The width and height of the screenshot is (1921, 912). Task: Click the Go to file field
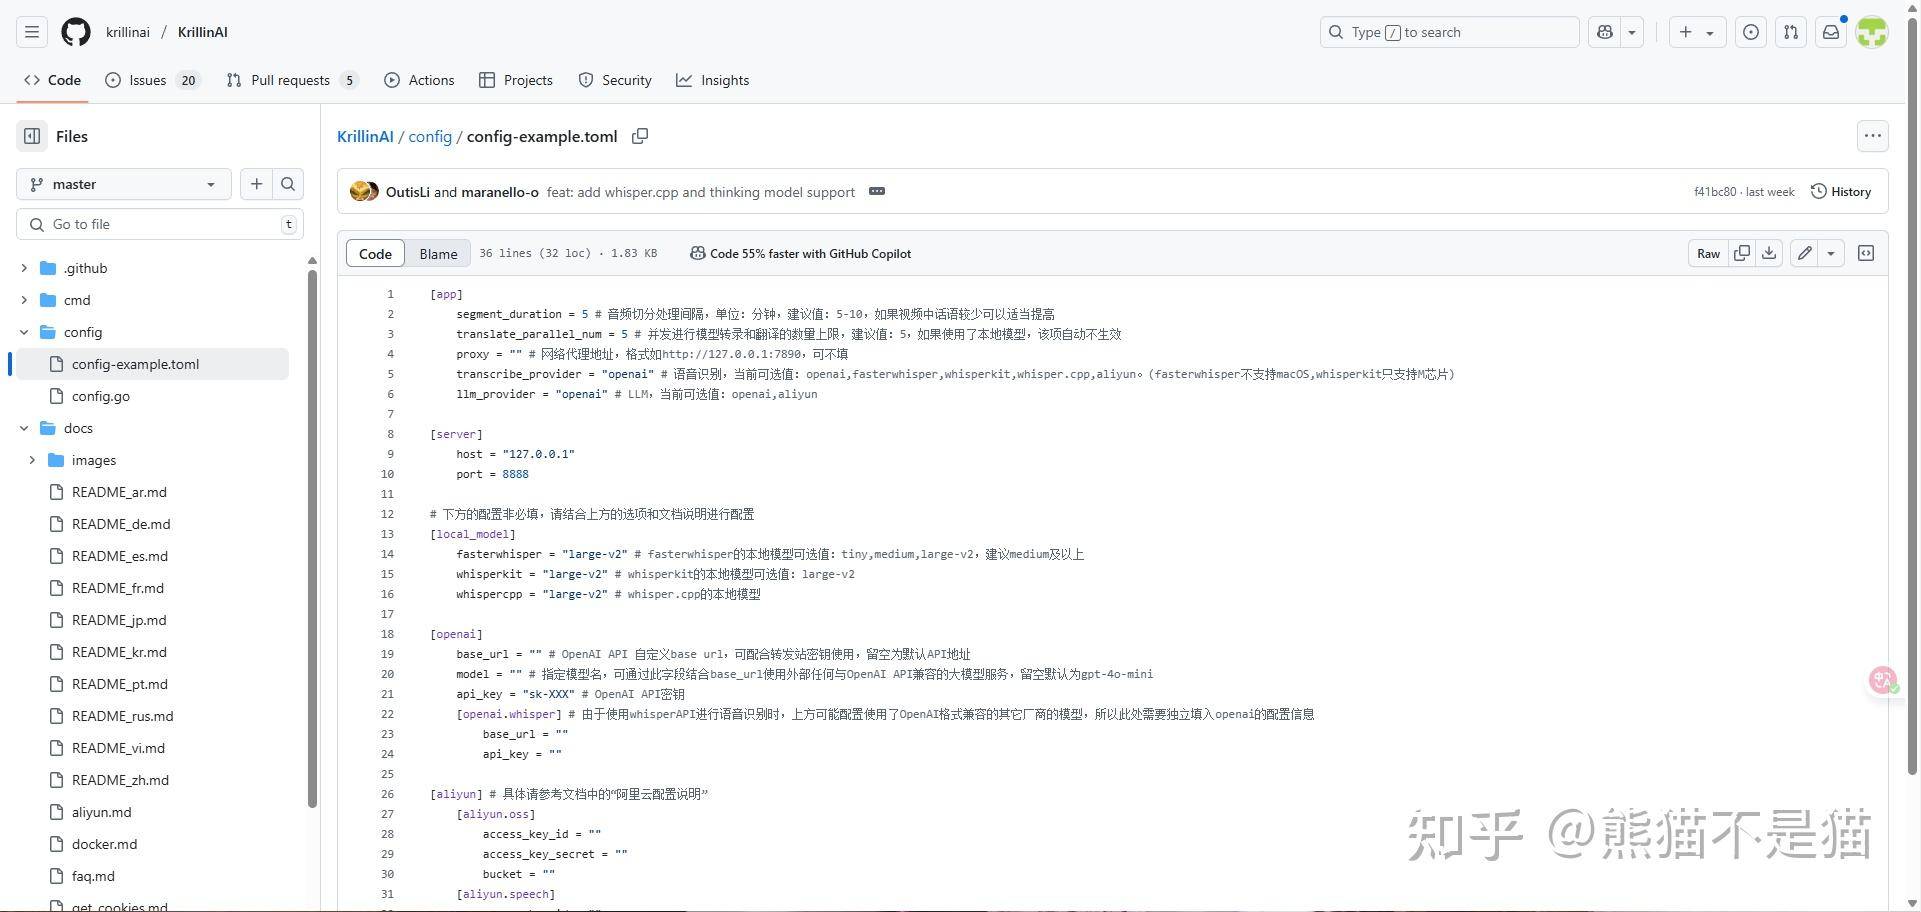click(x=160, y=224)
